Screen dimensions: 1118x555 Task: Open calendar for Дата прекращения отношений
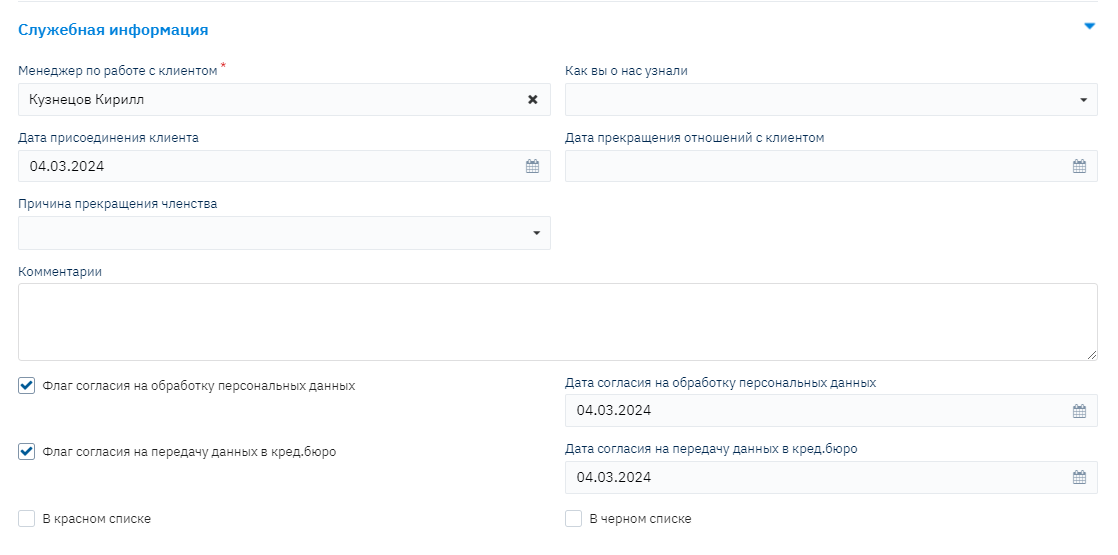click(x=1079, y=167)
